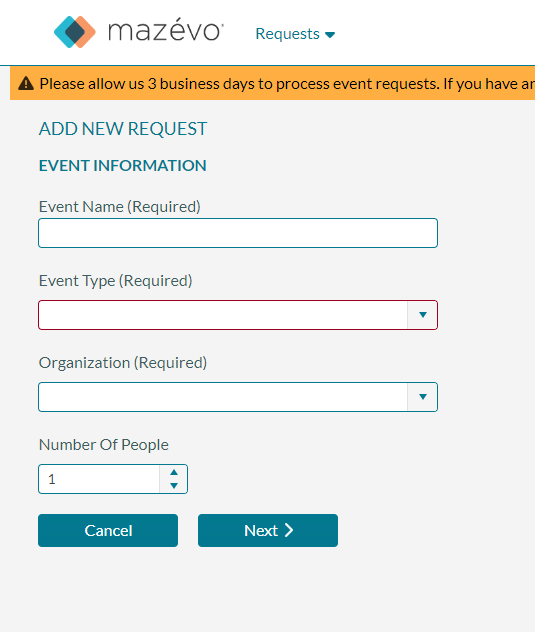
Task: Click the orange business days notice banner
Action: point(273,83)
